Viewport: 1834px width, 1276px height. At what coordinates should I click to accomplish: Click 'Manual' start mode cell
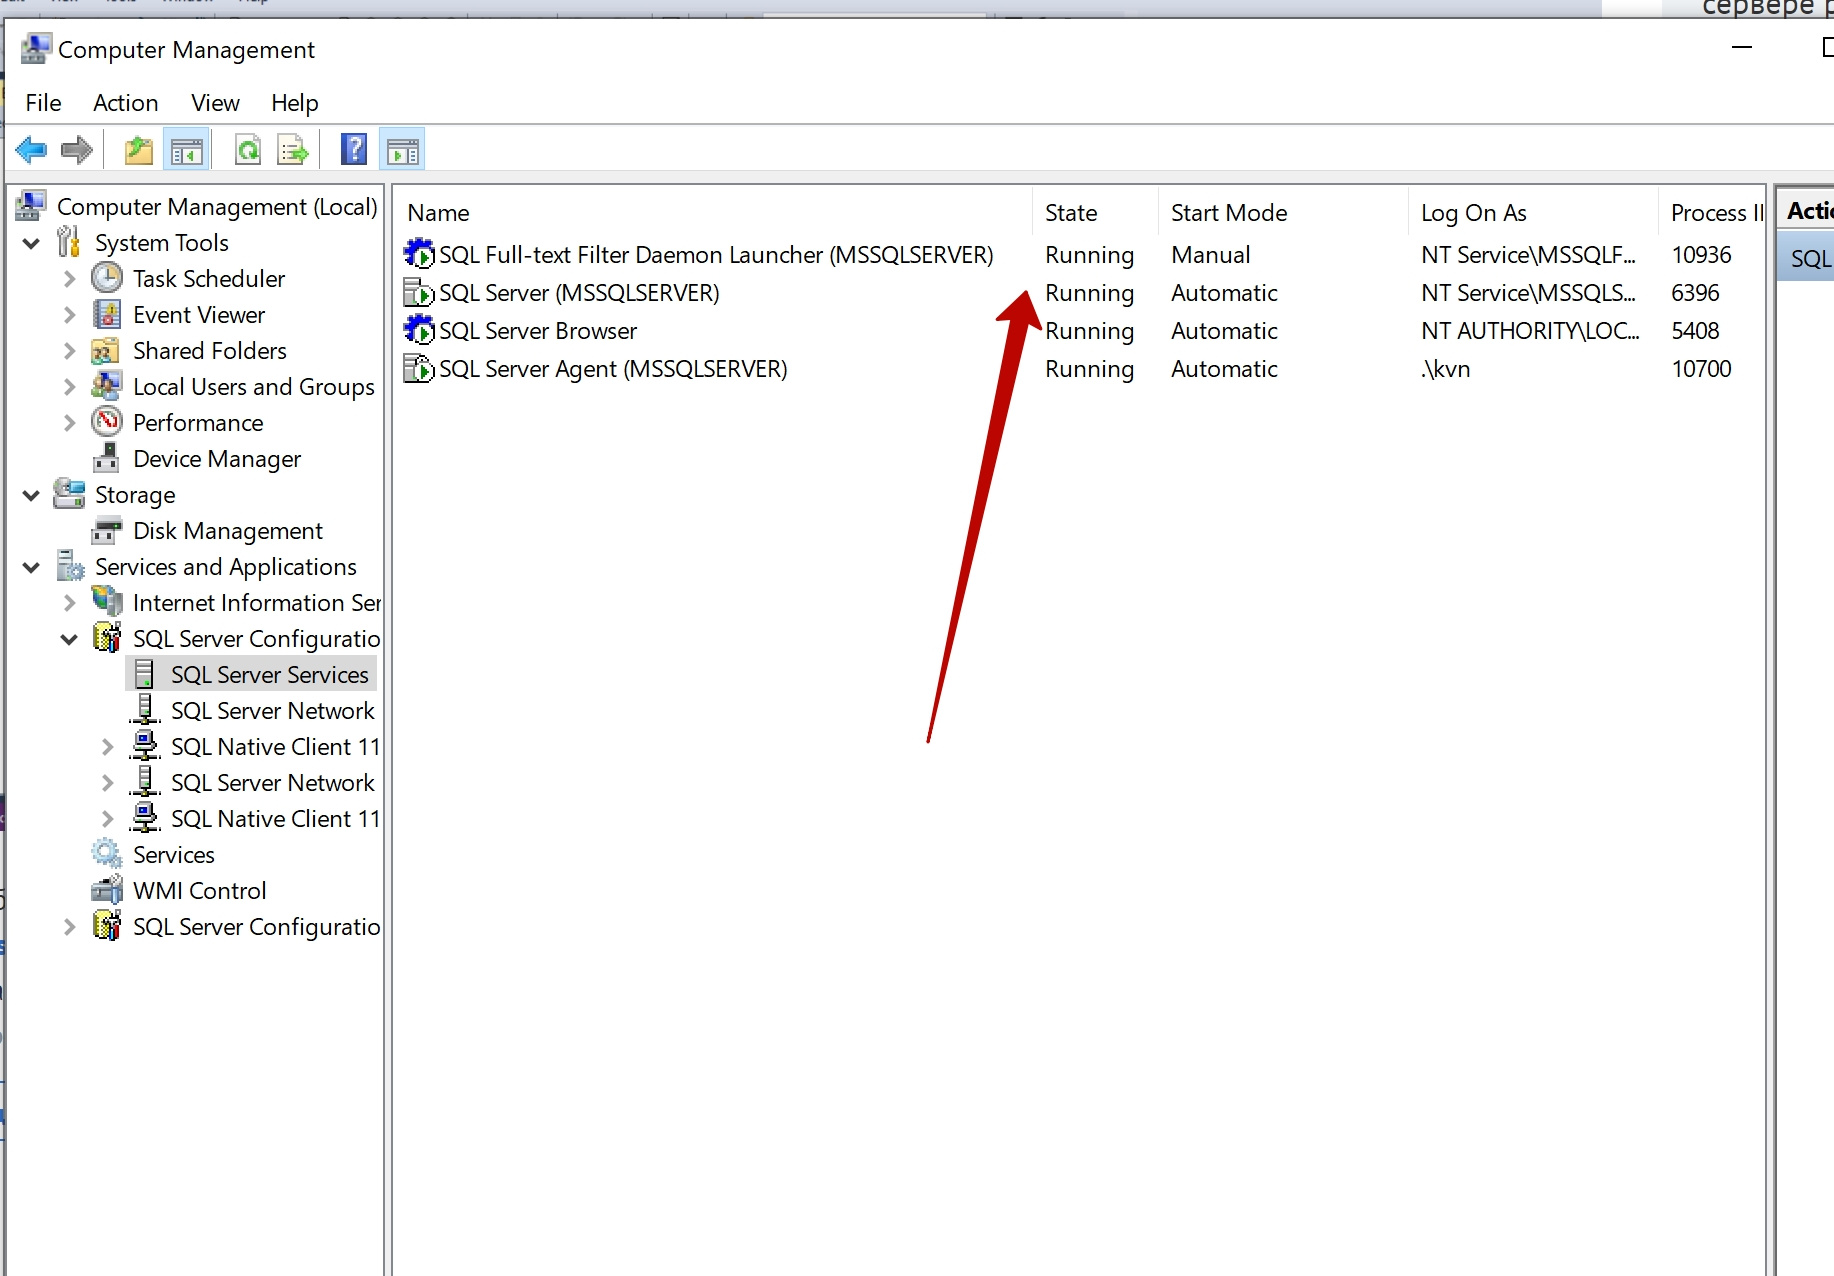pos(1210,255)
